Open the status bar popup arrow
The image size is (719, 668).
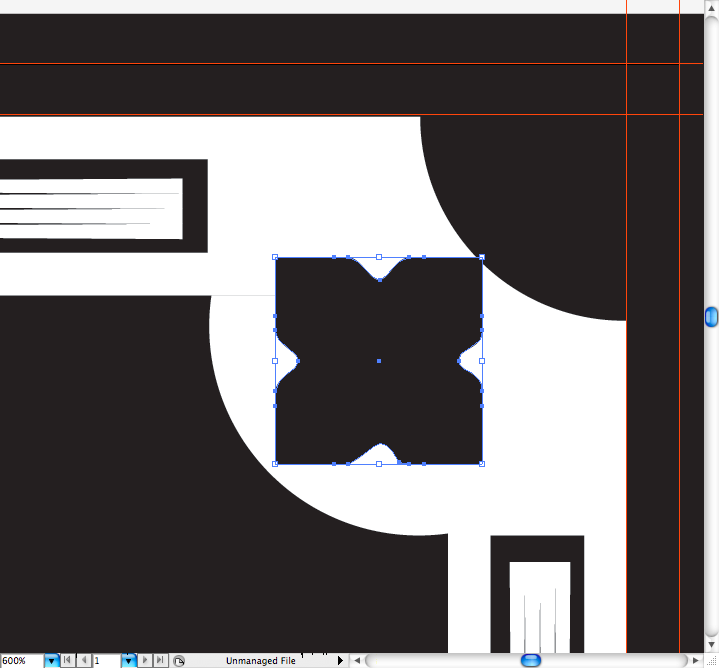tap(340, 661)
